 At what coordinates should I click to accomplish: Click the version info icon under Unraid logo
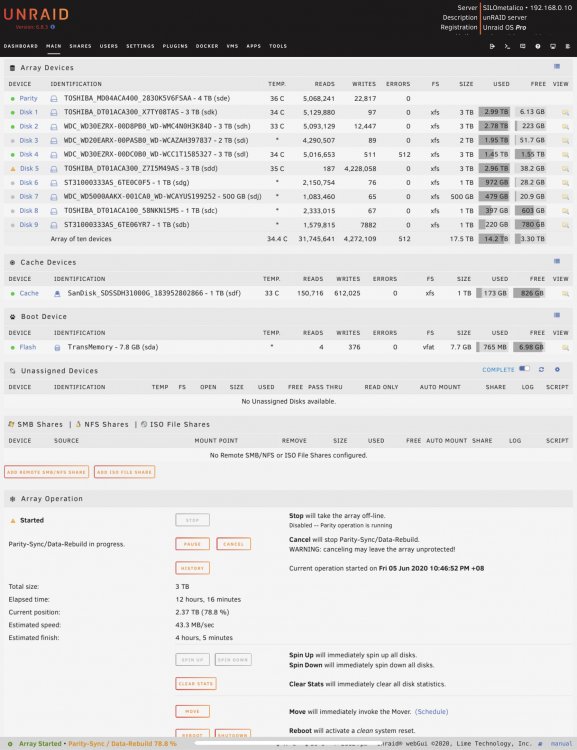[x=53, y=27]
